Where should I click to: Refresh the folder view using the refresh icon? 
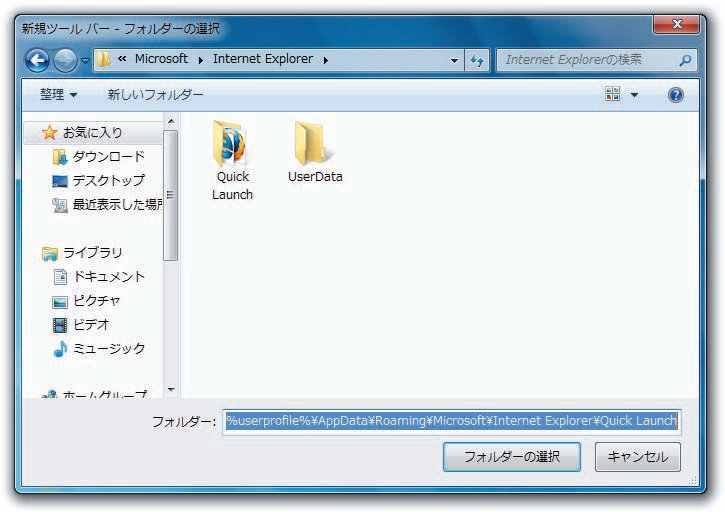[476, 61]
